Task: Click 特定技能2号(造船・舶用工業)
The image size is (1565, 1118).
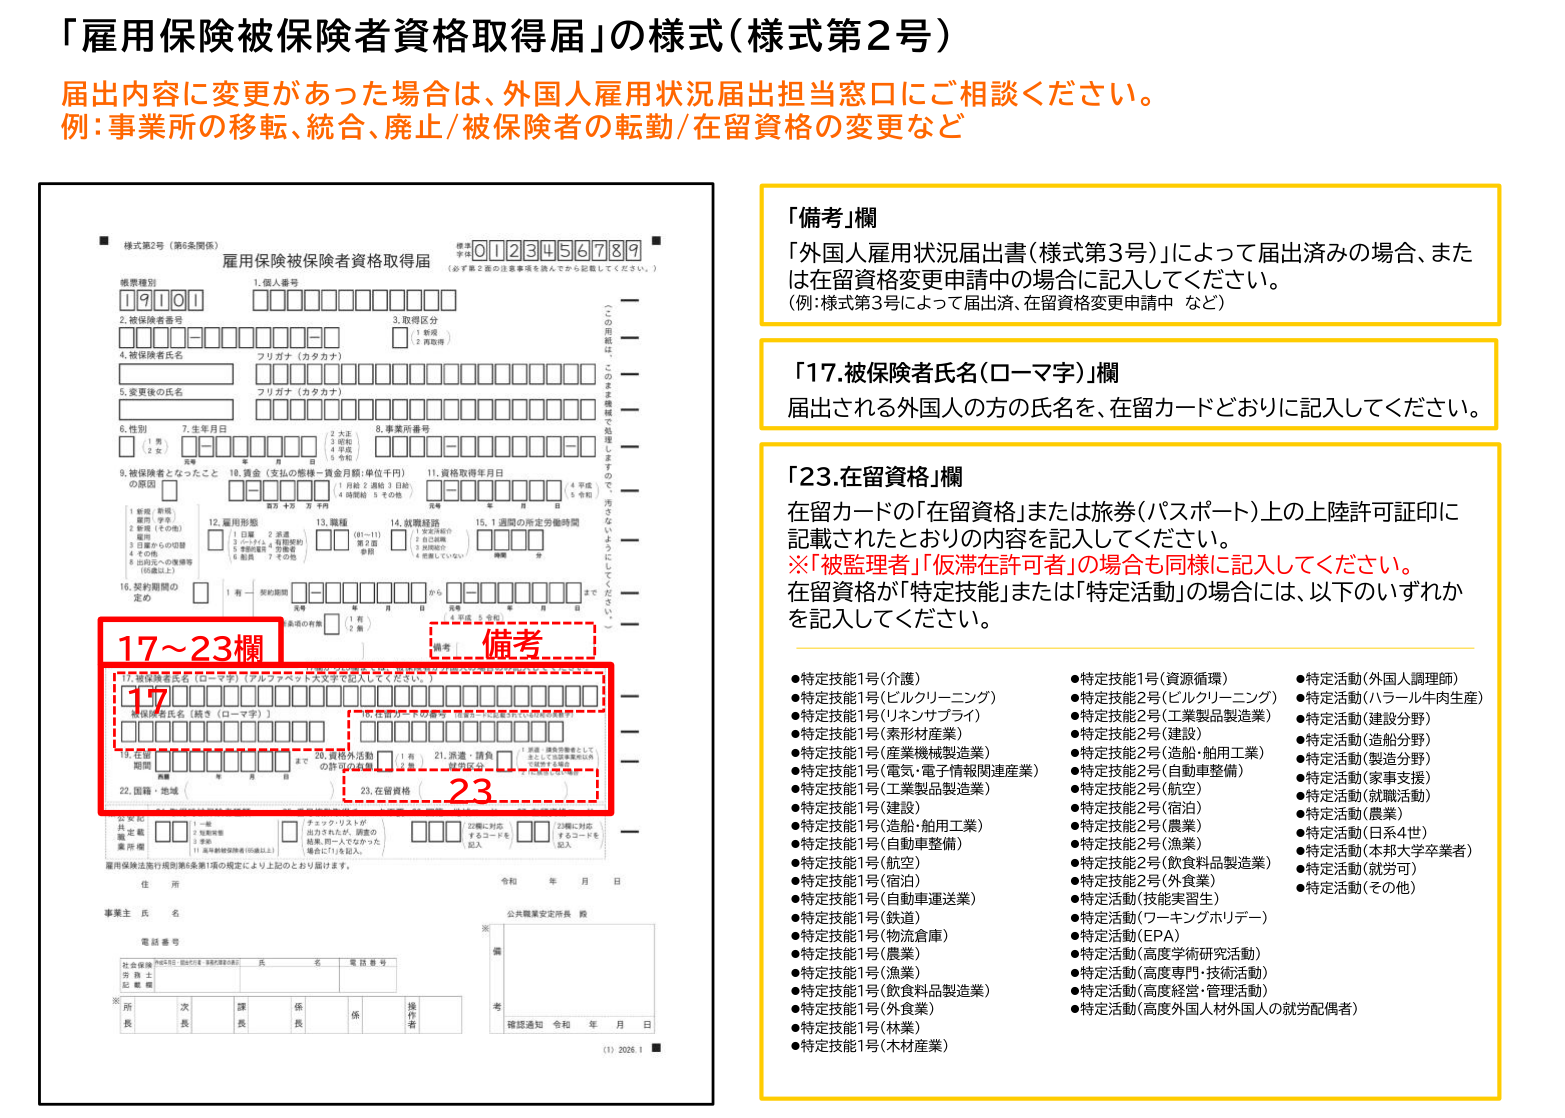Action: tap(1167, 753)
